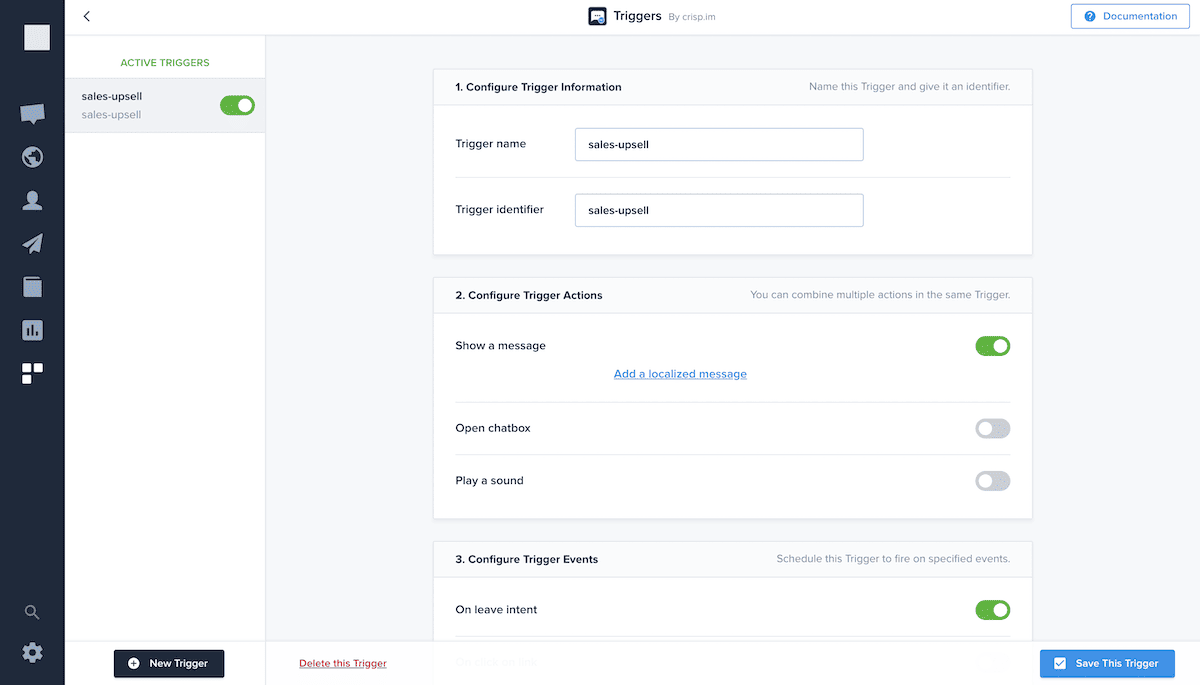Click the 'Open chatbox' label
1200x685 pixels.
point(493,428)
